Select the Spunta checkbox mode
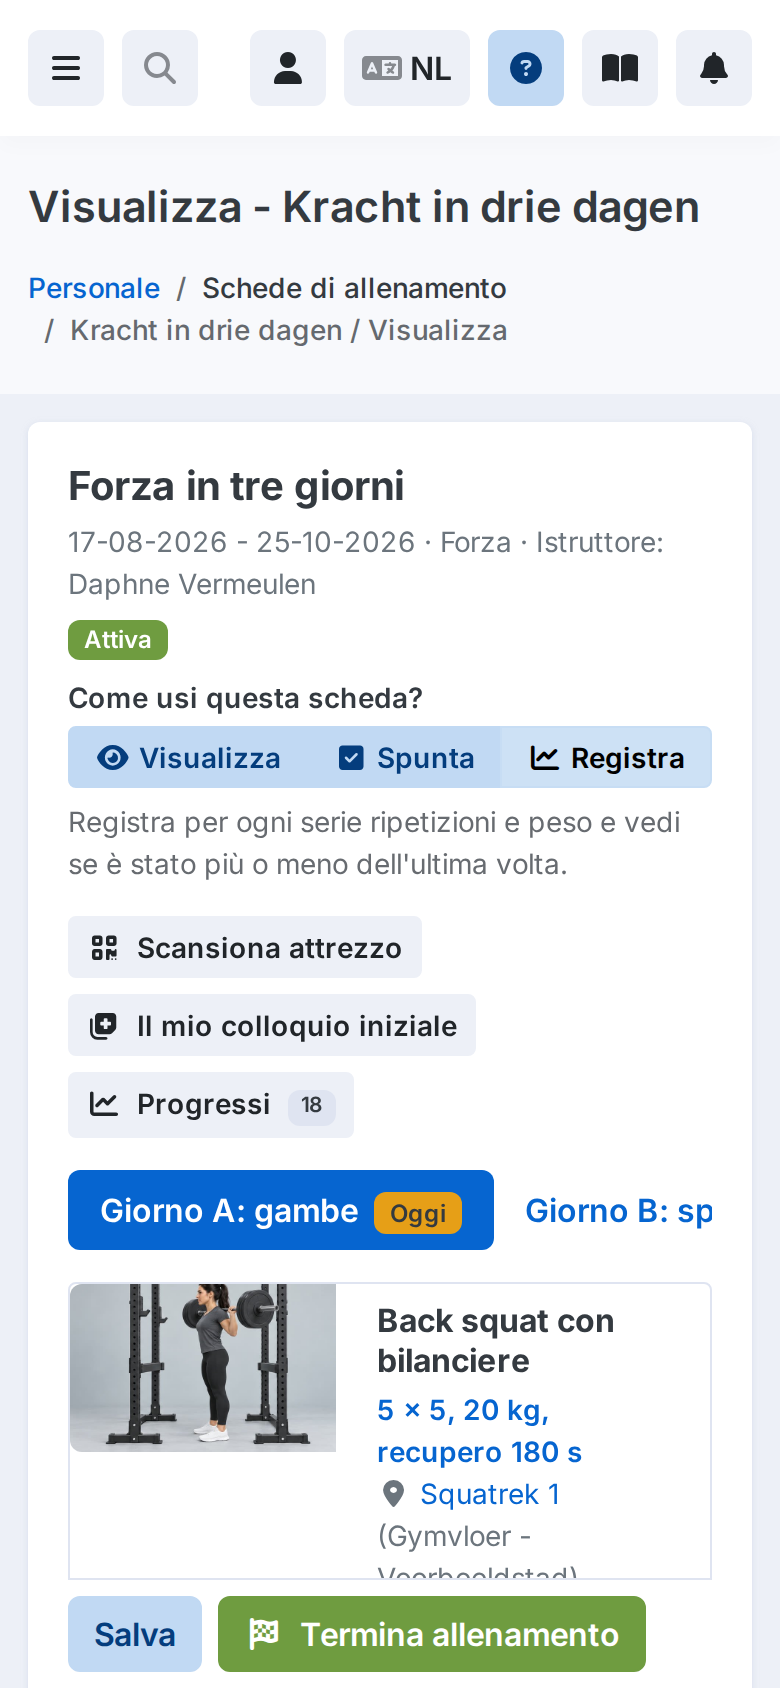Image resolution: width=780 pixels, height=1688 pixels. pos(405,757)
